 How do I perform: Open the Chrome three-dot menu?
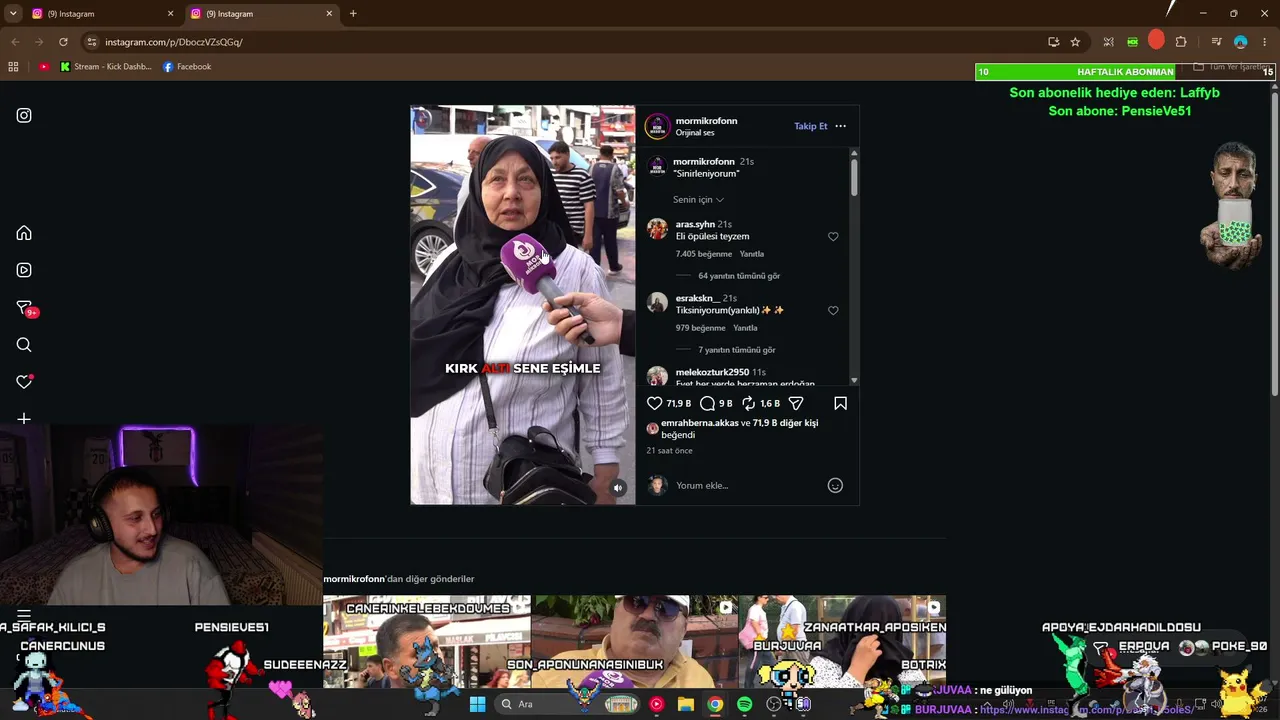pos(1265,42)
